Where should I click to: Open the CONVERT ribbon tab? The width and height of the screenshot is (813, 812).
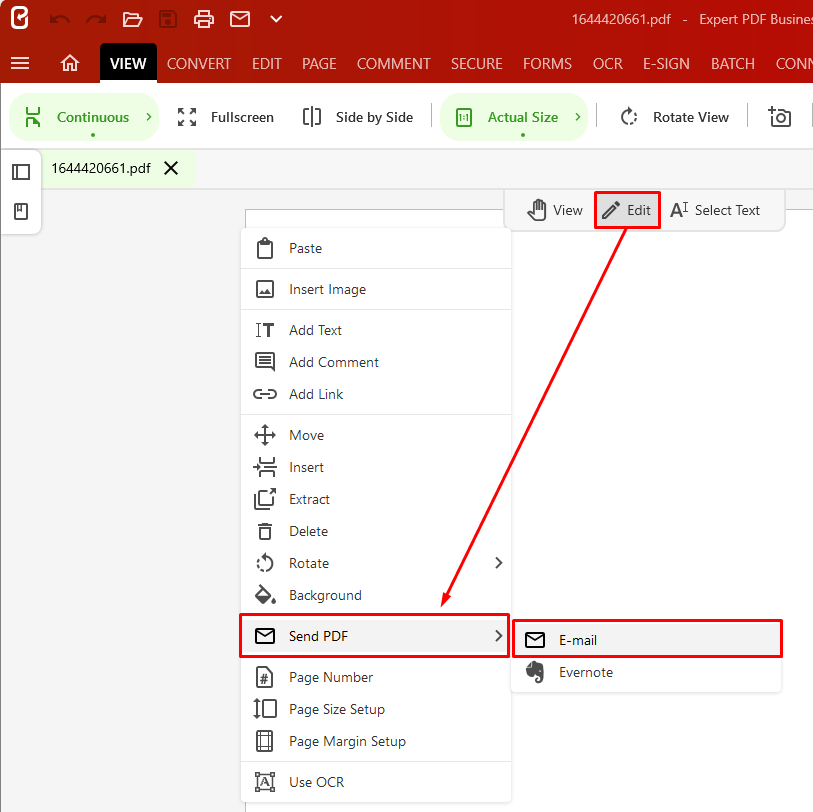click(x=199, y=63)
